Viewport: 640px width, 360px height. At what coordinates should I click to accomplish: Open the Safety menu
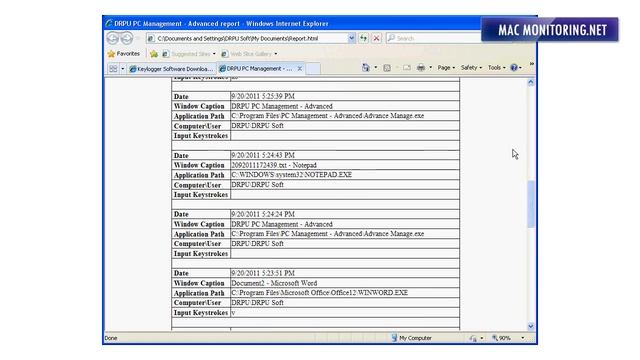[471, 68]
